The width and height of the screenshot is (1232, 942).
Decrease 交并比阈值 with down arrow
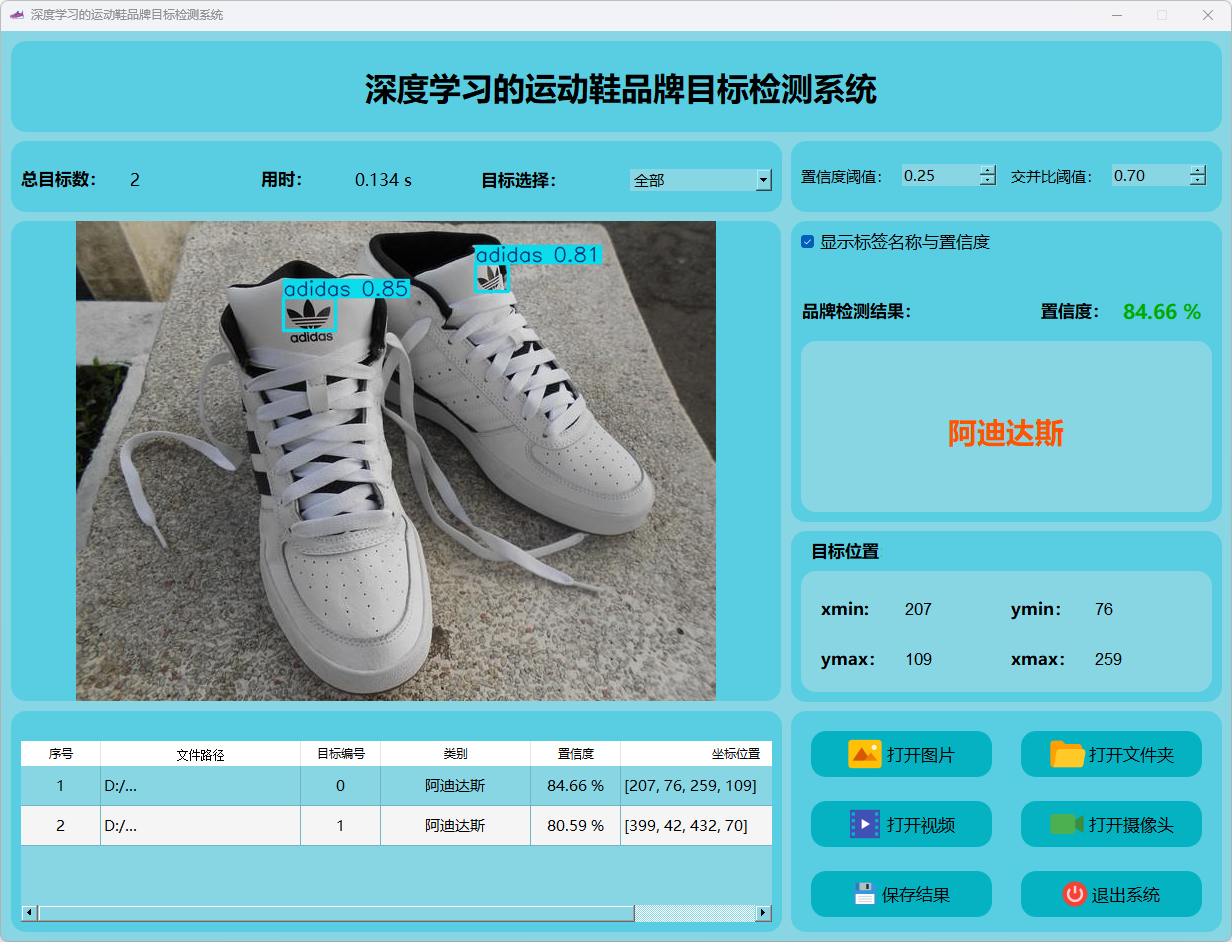[x=1198, y=181]
